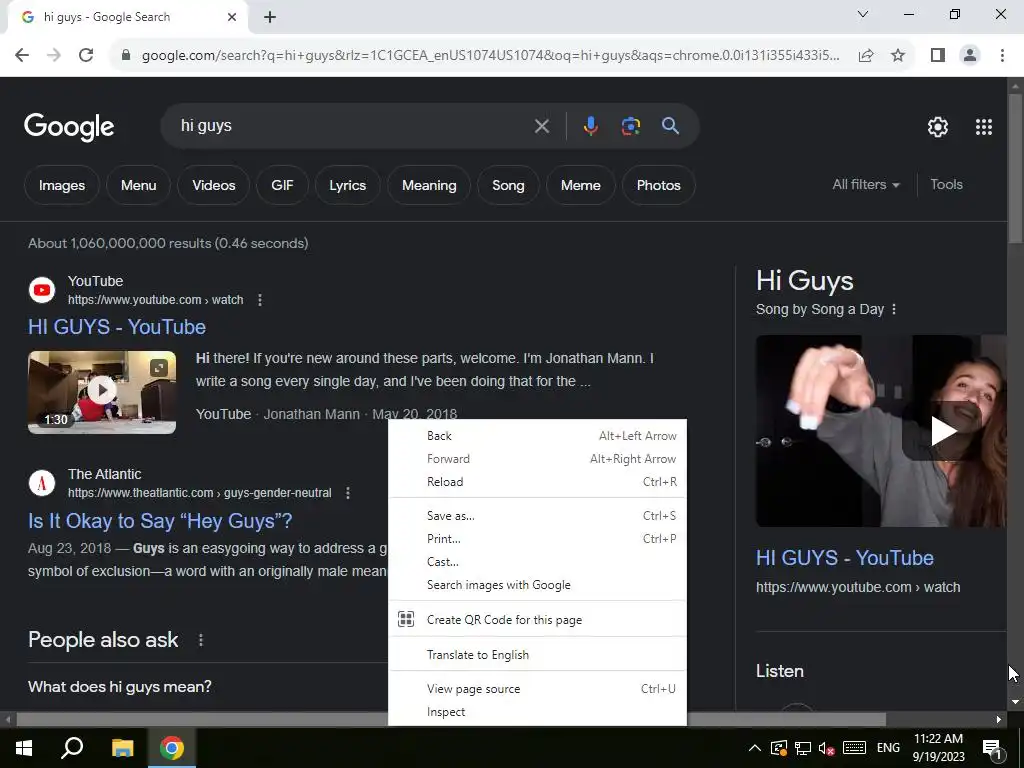Open Google quick settings gear
This screenshot has width=1024, height=768.
coord(938,127)
